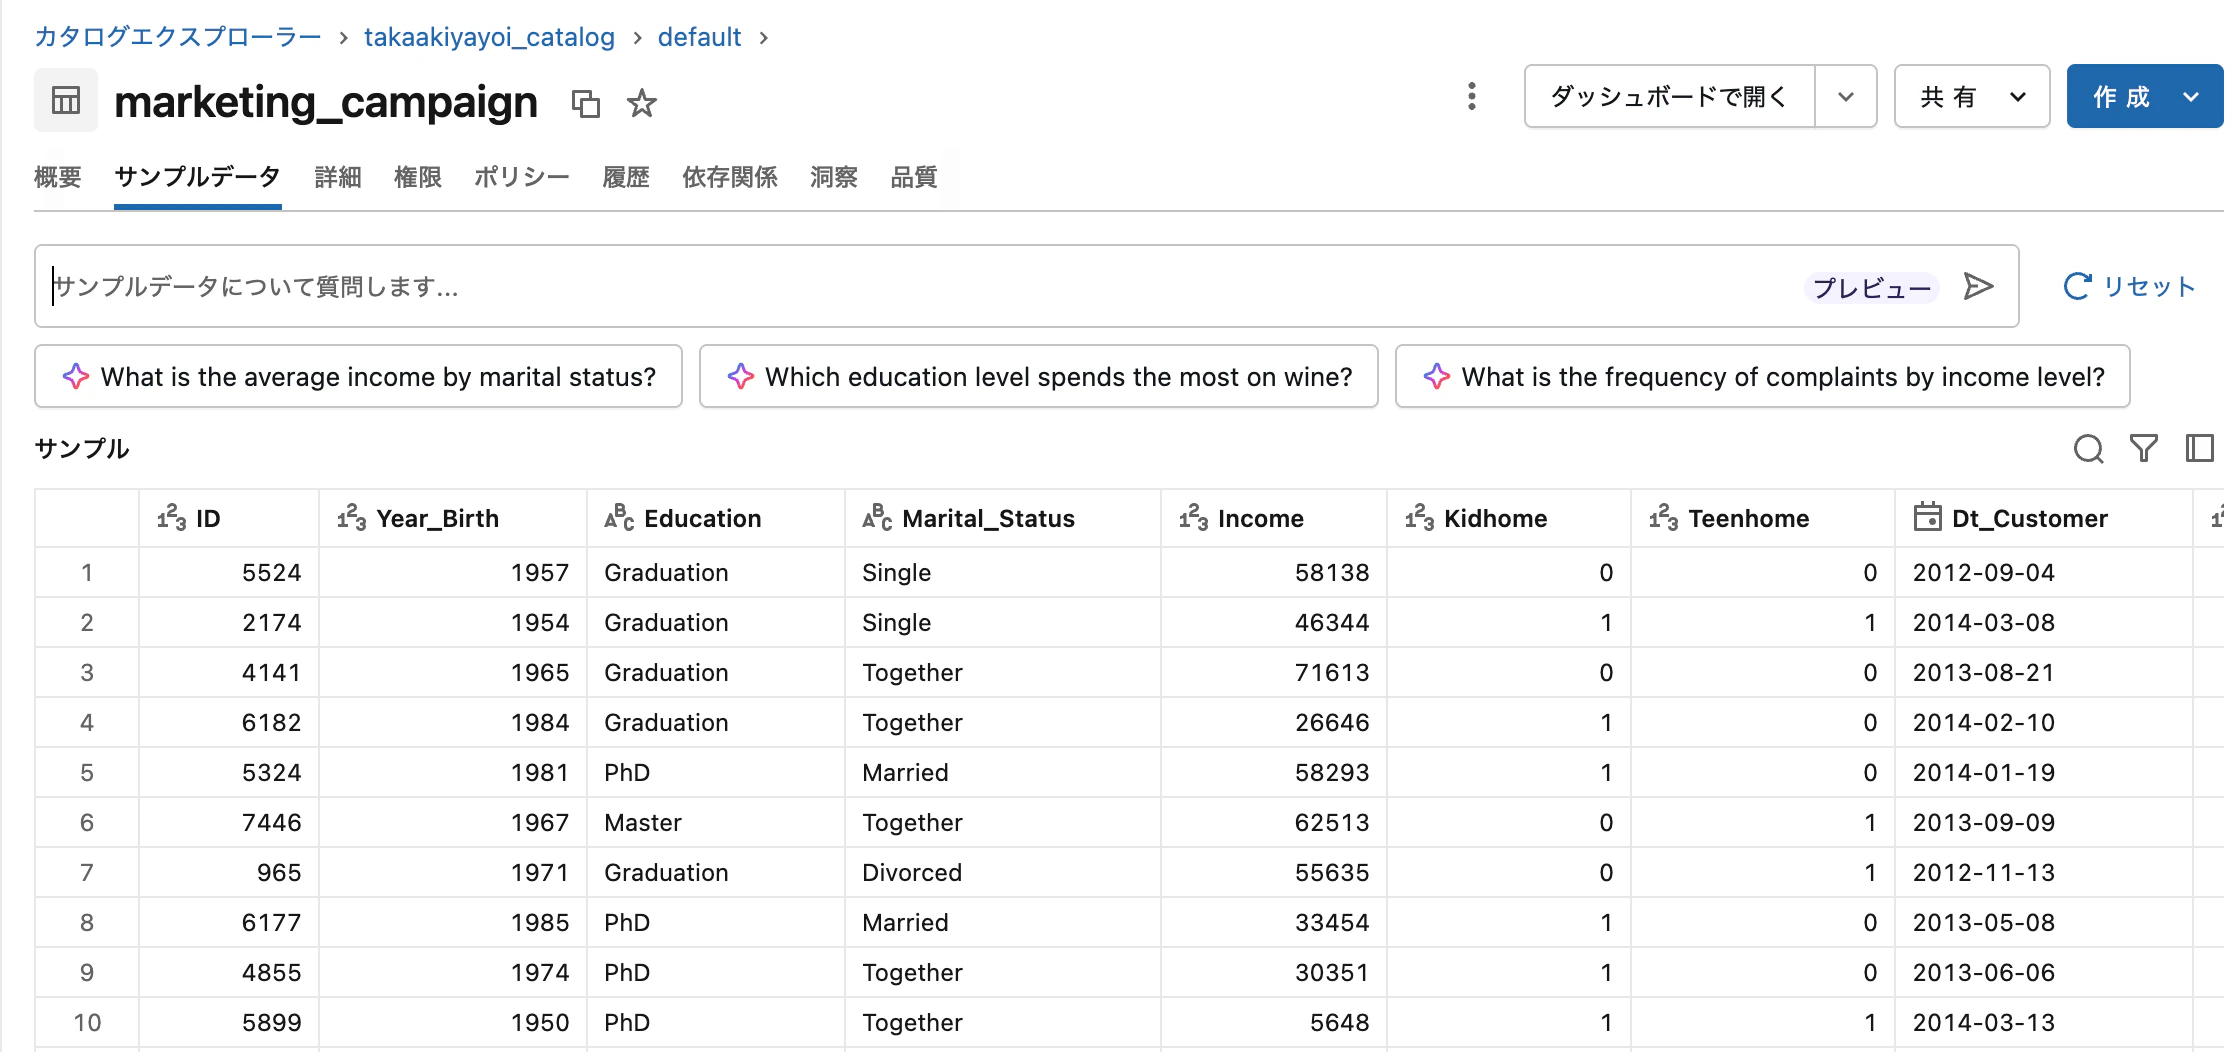Open takaakiyayoi_catalog breadcrumb link

[489, 37]
